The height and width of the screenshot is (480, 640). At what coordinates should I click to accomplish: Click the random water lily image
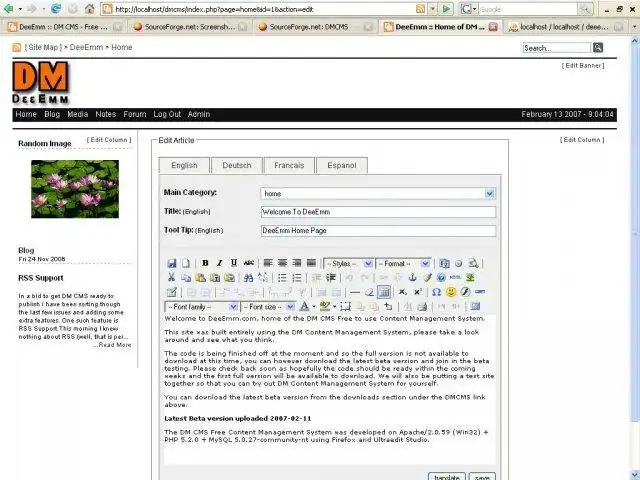tap(75, 189)
